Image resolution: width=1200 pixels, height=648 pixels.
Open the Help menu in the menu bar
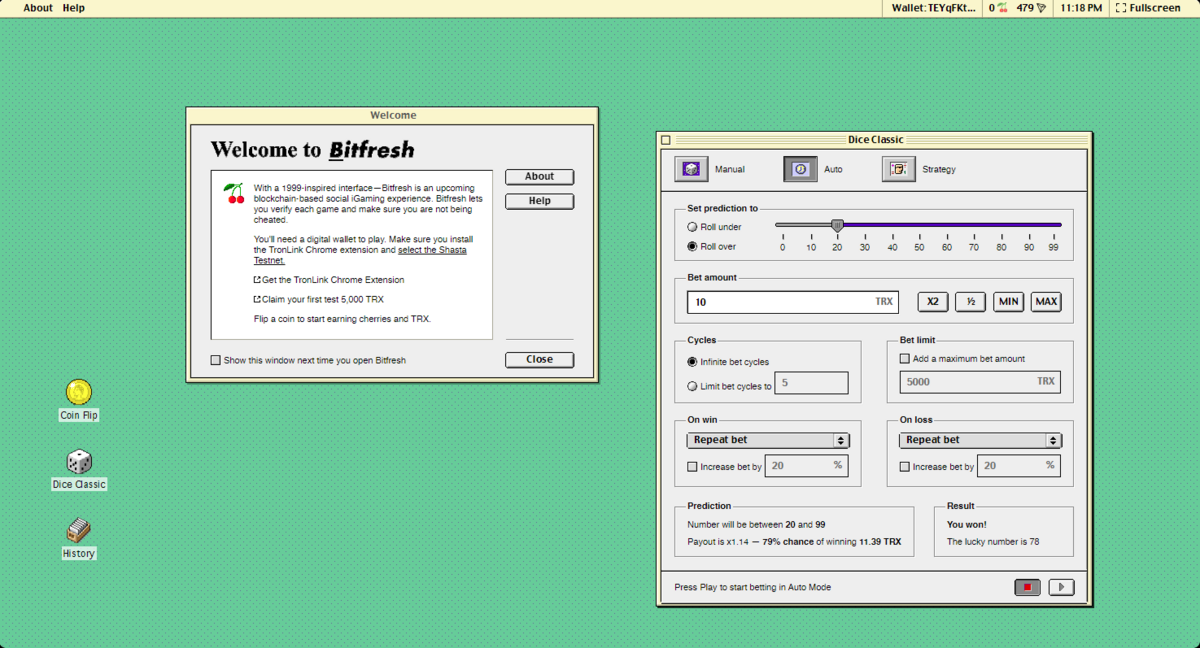click(x=74, y=8)
